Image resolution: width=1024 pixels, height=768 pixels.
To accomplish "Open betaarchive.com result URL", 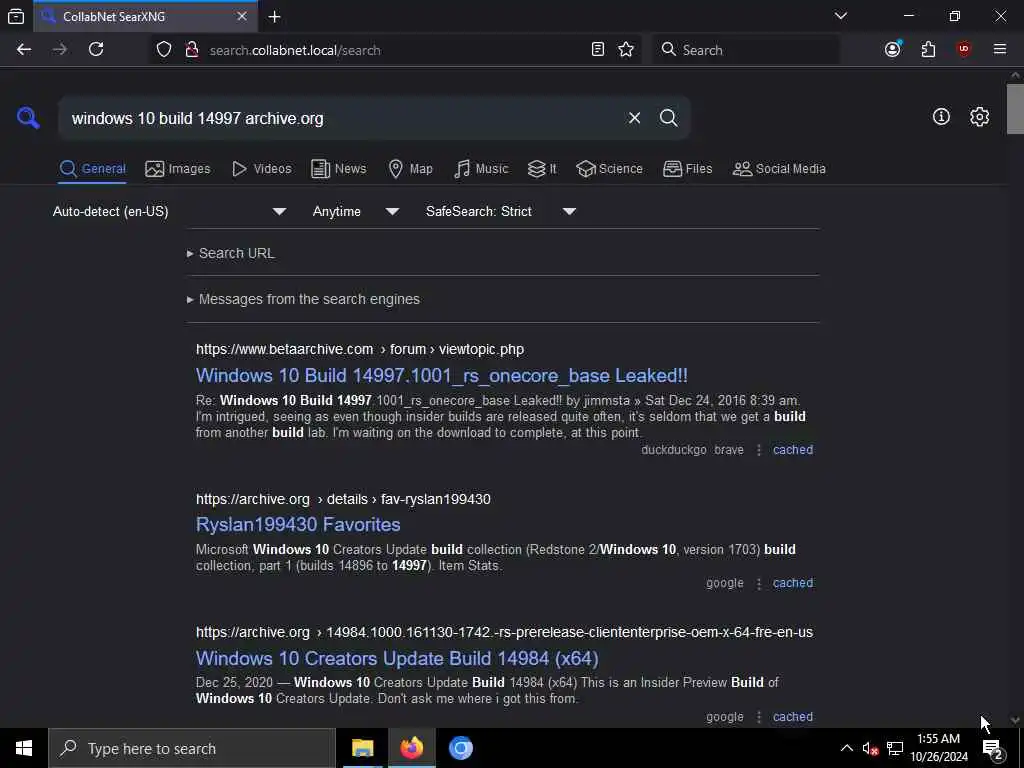I will 360,349.
